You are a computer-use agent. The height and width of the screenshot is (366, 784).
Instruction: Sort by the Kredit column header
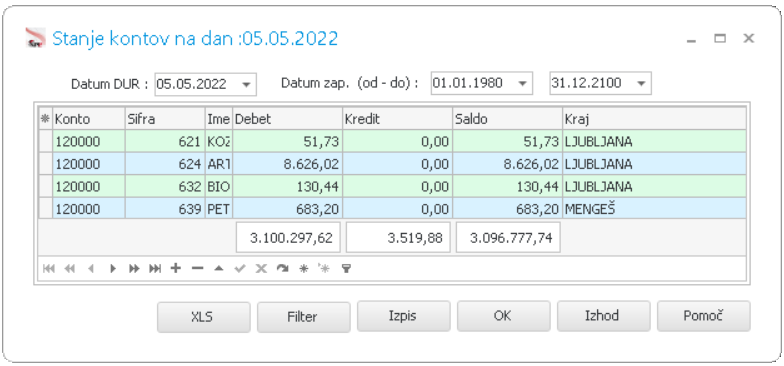coord(398,119)
